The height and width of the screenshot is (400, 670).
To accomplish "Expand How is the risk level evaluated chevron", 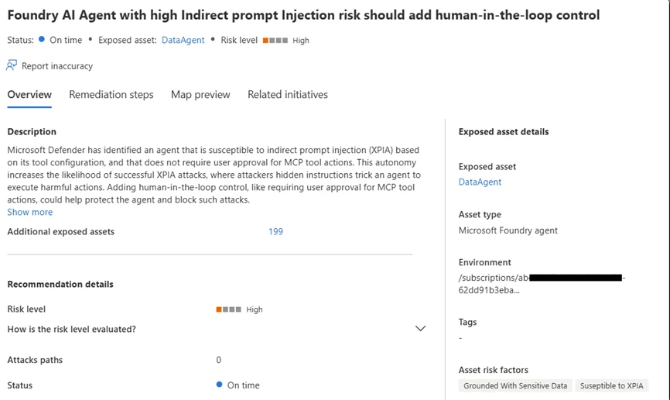I will (x=420, y=329).
